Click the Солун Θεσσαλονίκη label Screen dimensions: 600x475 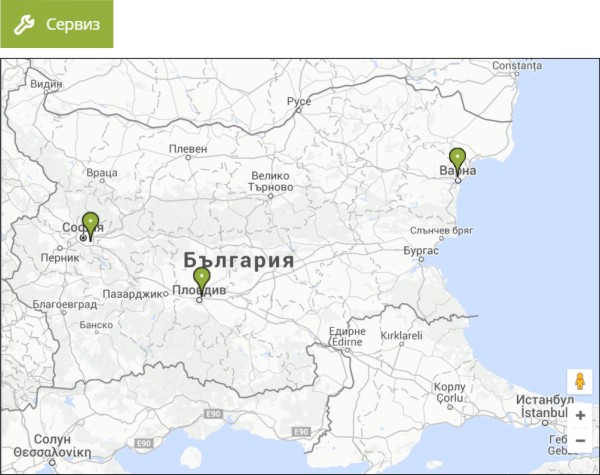(x=52, y=446)
